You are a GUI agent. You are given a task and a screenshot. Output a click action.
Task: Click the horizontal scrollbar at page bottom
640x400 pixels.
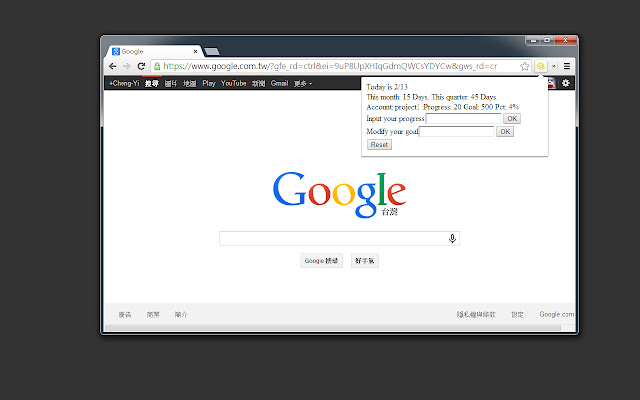click(x=333, y=328)
